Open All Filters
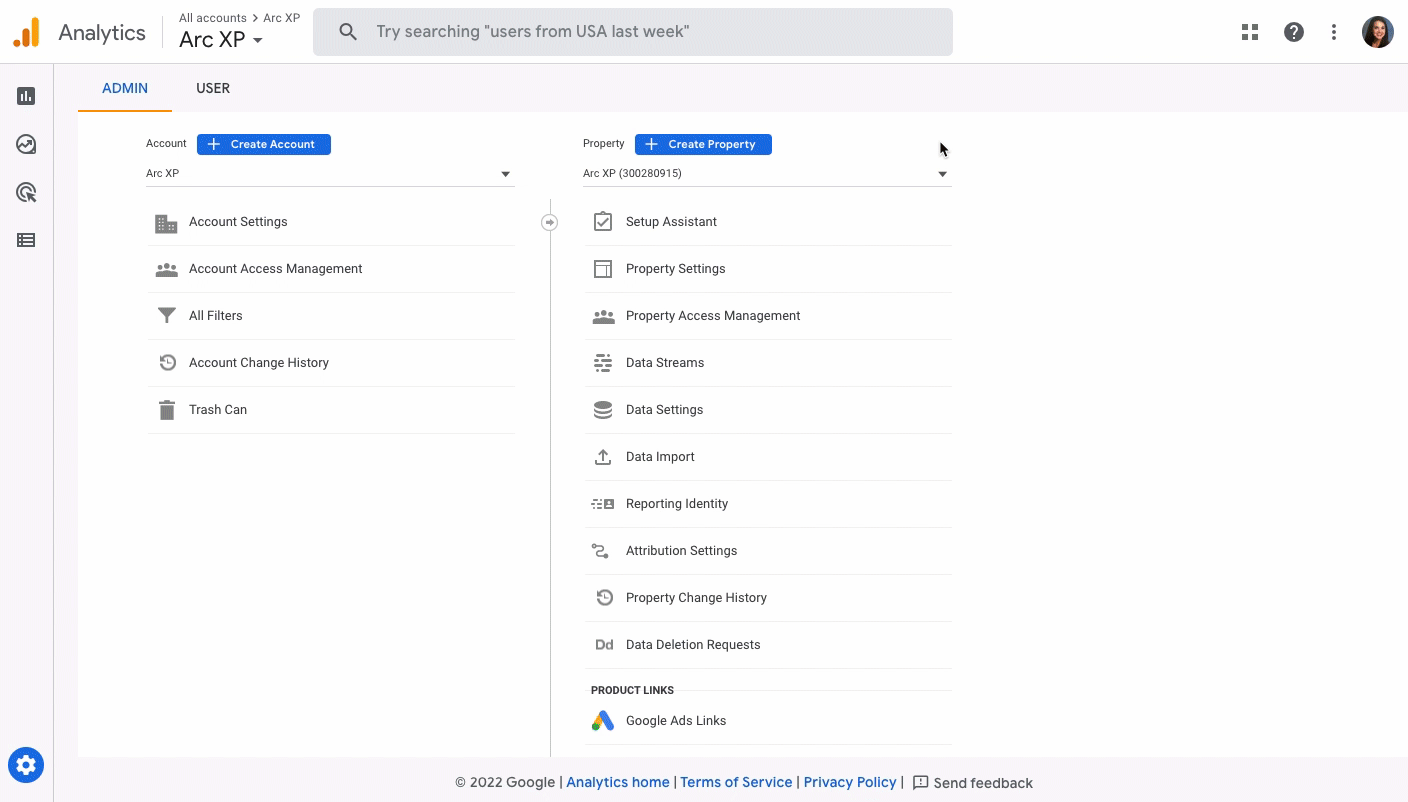Screen dimensions: 1408x802 pyautogui.click(x=216, y=316)
